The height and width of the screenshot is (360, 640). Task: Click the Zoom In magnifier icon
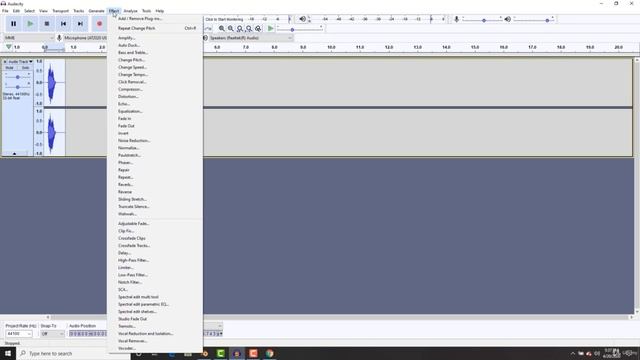(x=222, y=29)
